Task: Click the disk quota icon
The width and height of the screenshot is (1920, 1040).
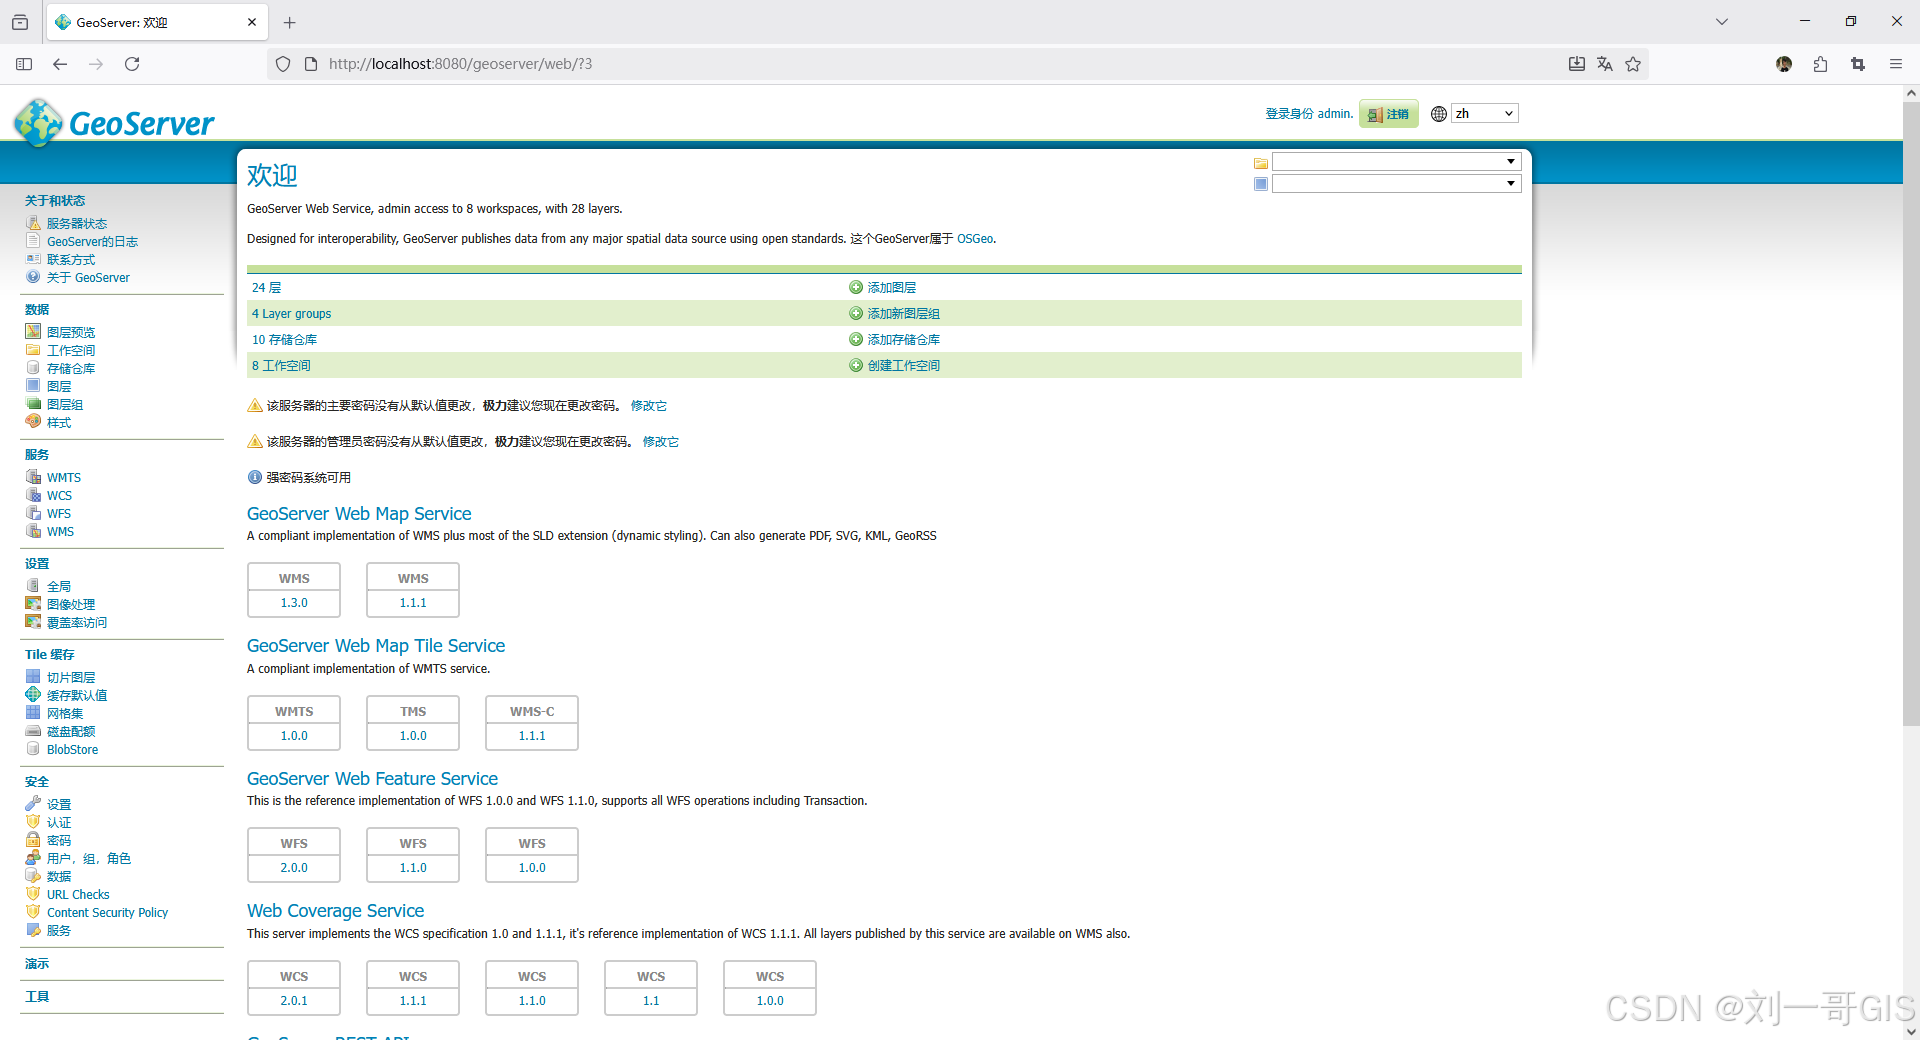Action: point(33,731)
